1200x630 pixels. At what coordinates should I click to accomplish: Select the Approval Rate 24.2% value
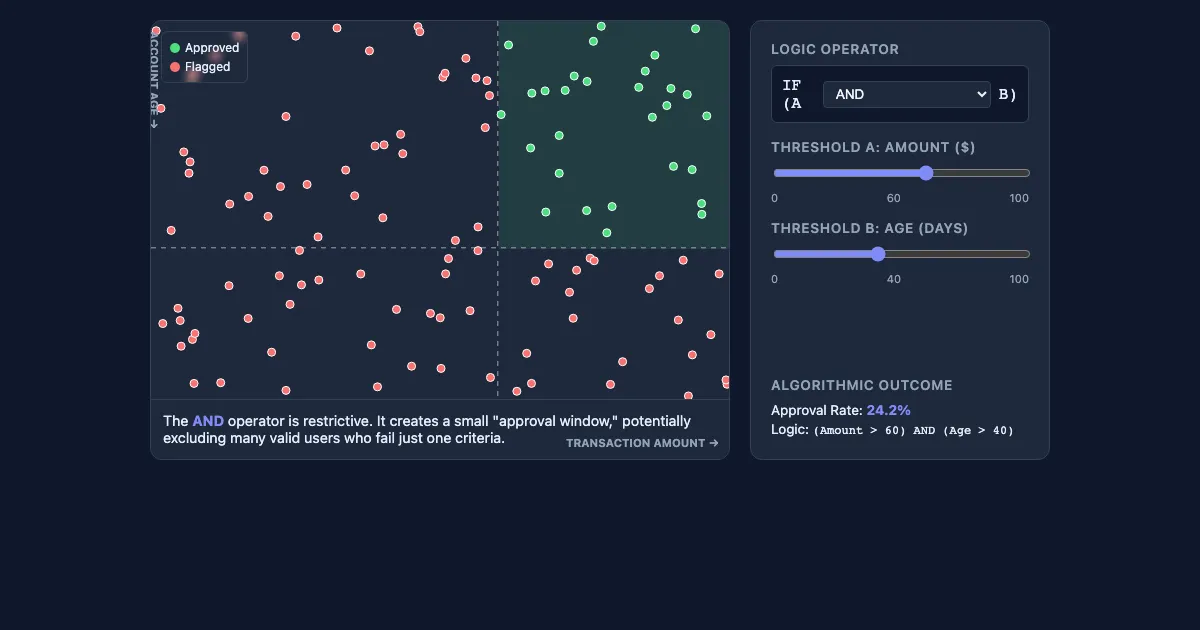coord(888,410)
